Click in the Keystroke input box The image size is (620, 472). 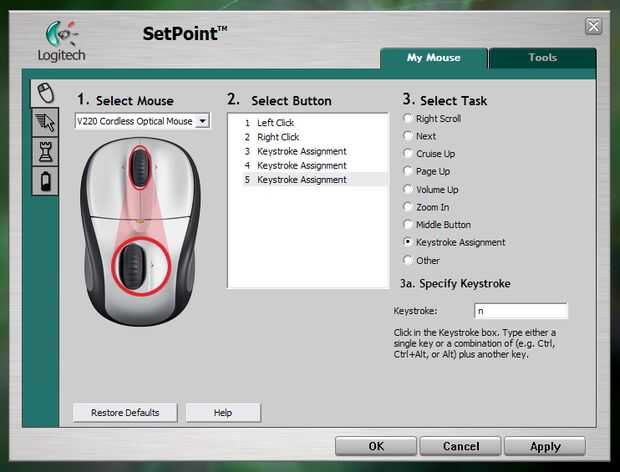coord(521,311)
